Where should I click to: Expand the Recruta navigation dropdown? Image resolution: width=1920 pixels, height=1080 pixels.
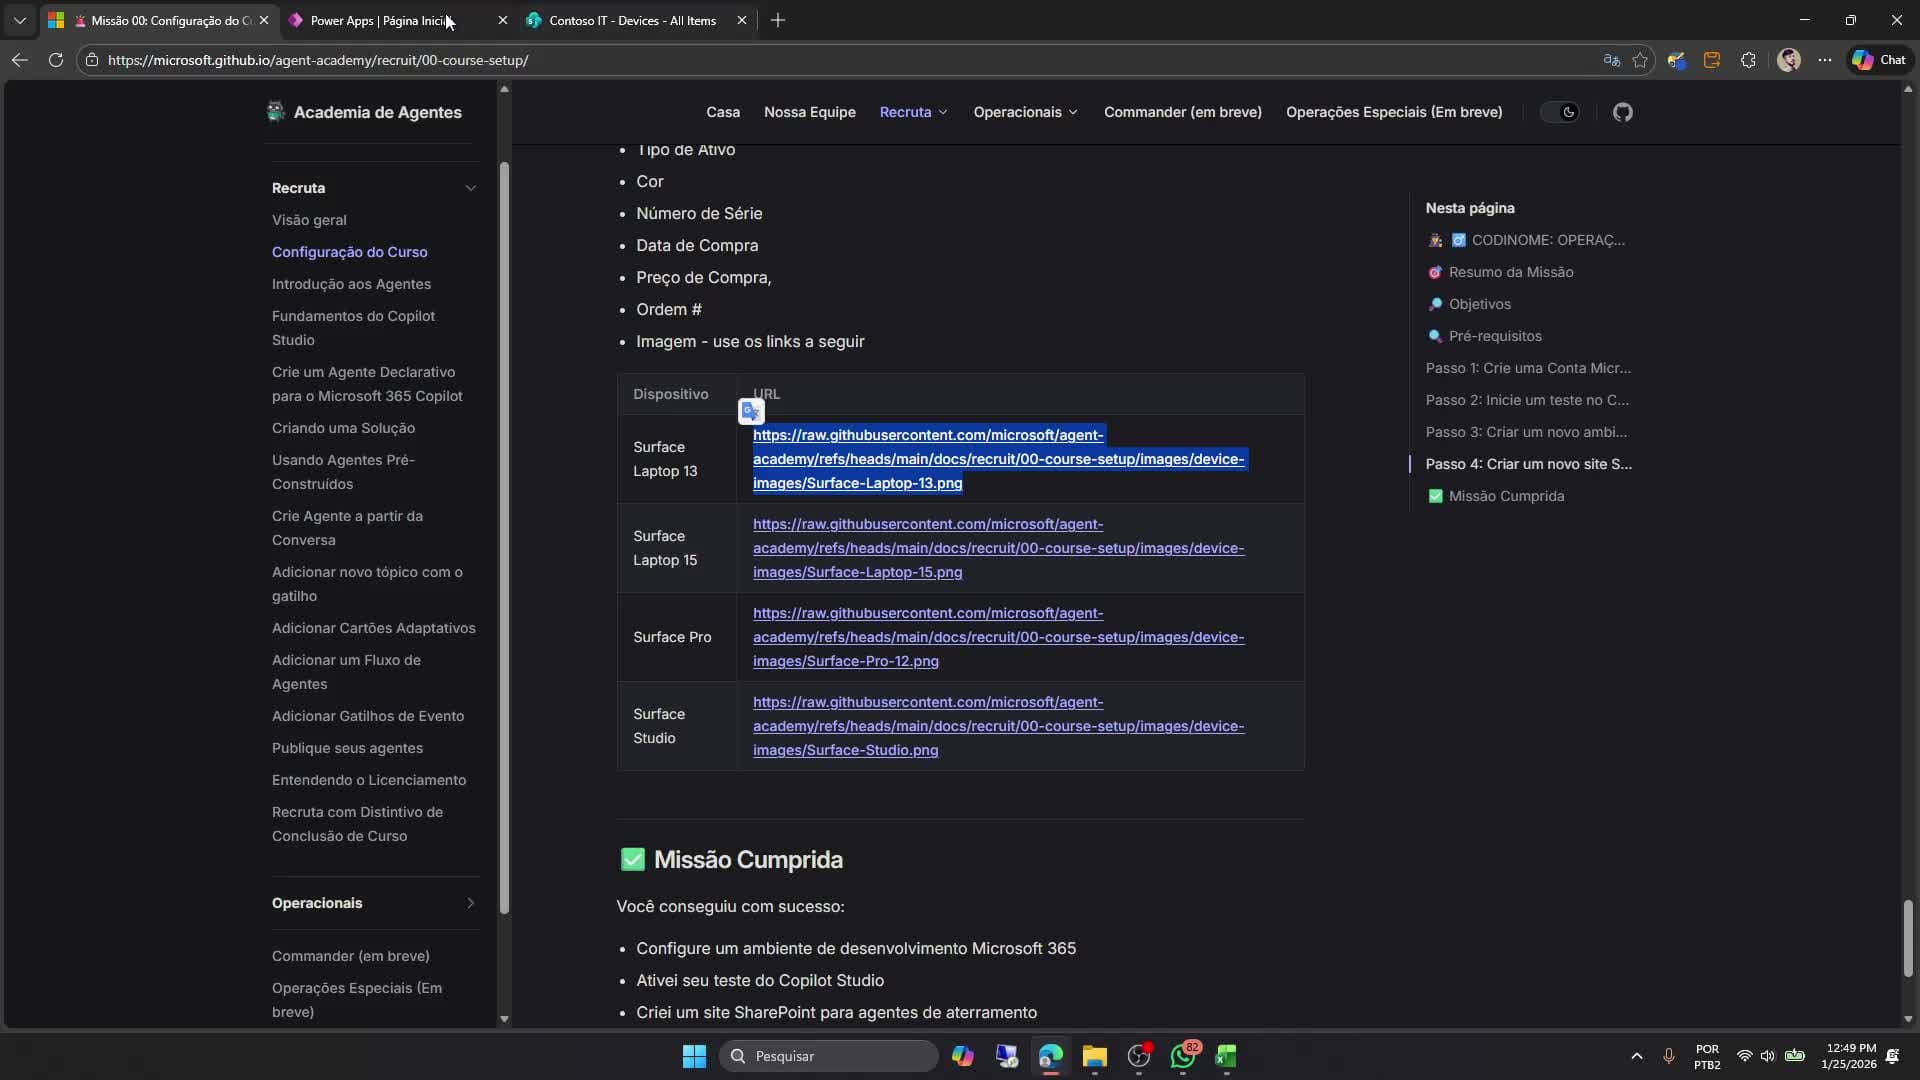click(x=913, y=112)
